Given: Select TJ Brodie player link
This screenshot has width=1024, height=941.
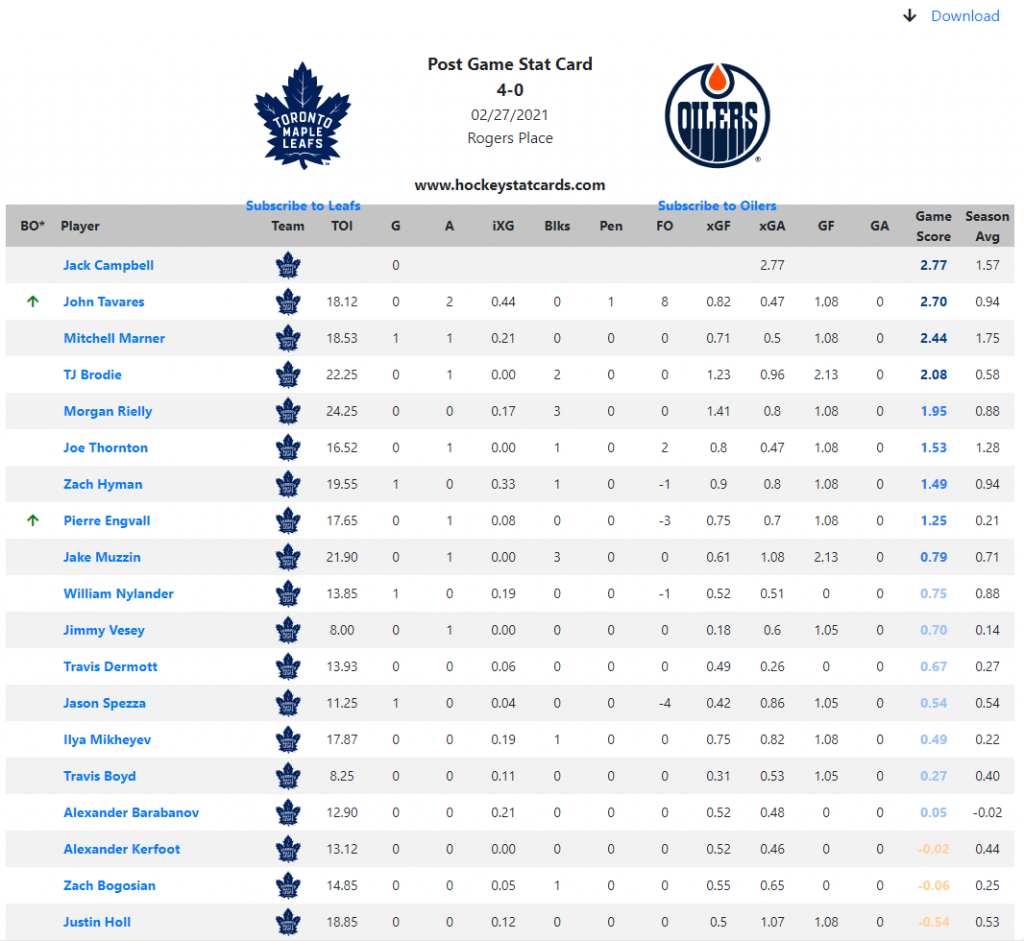Looking at the screenshot, I should 92,375.
